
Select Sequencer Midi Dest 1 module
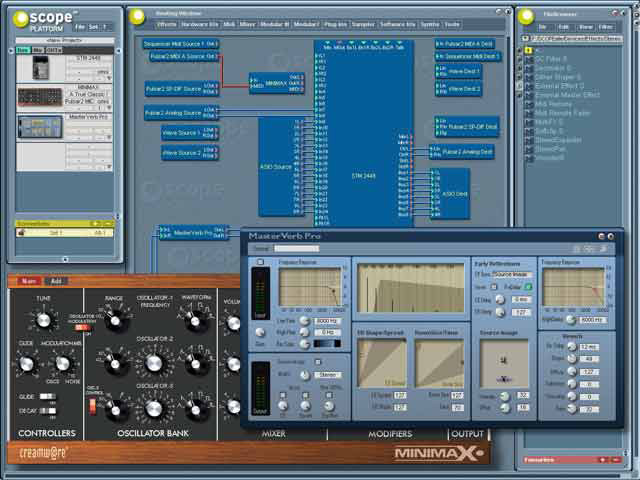coord(468,56)
